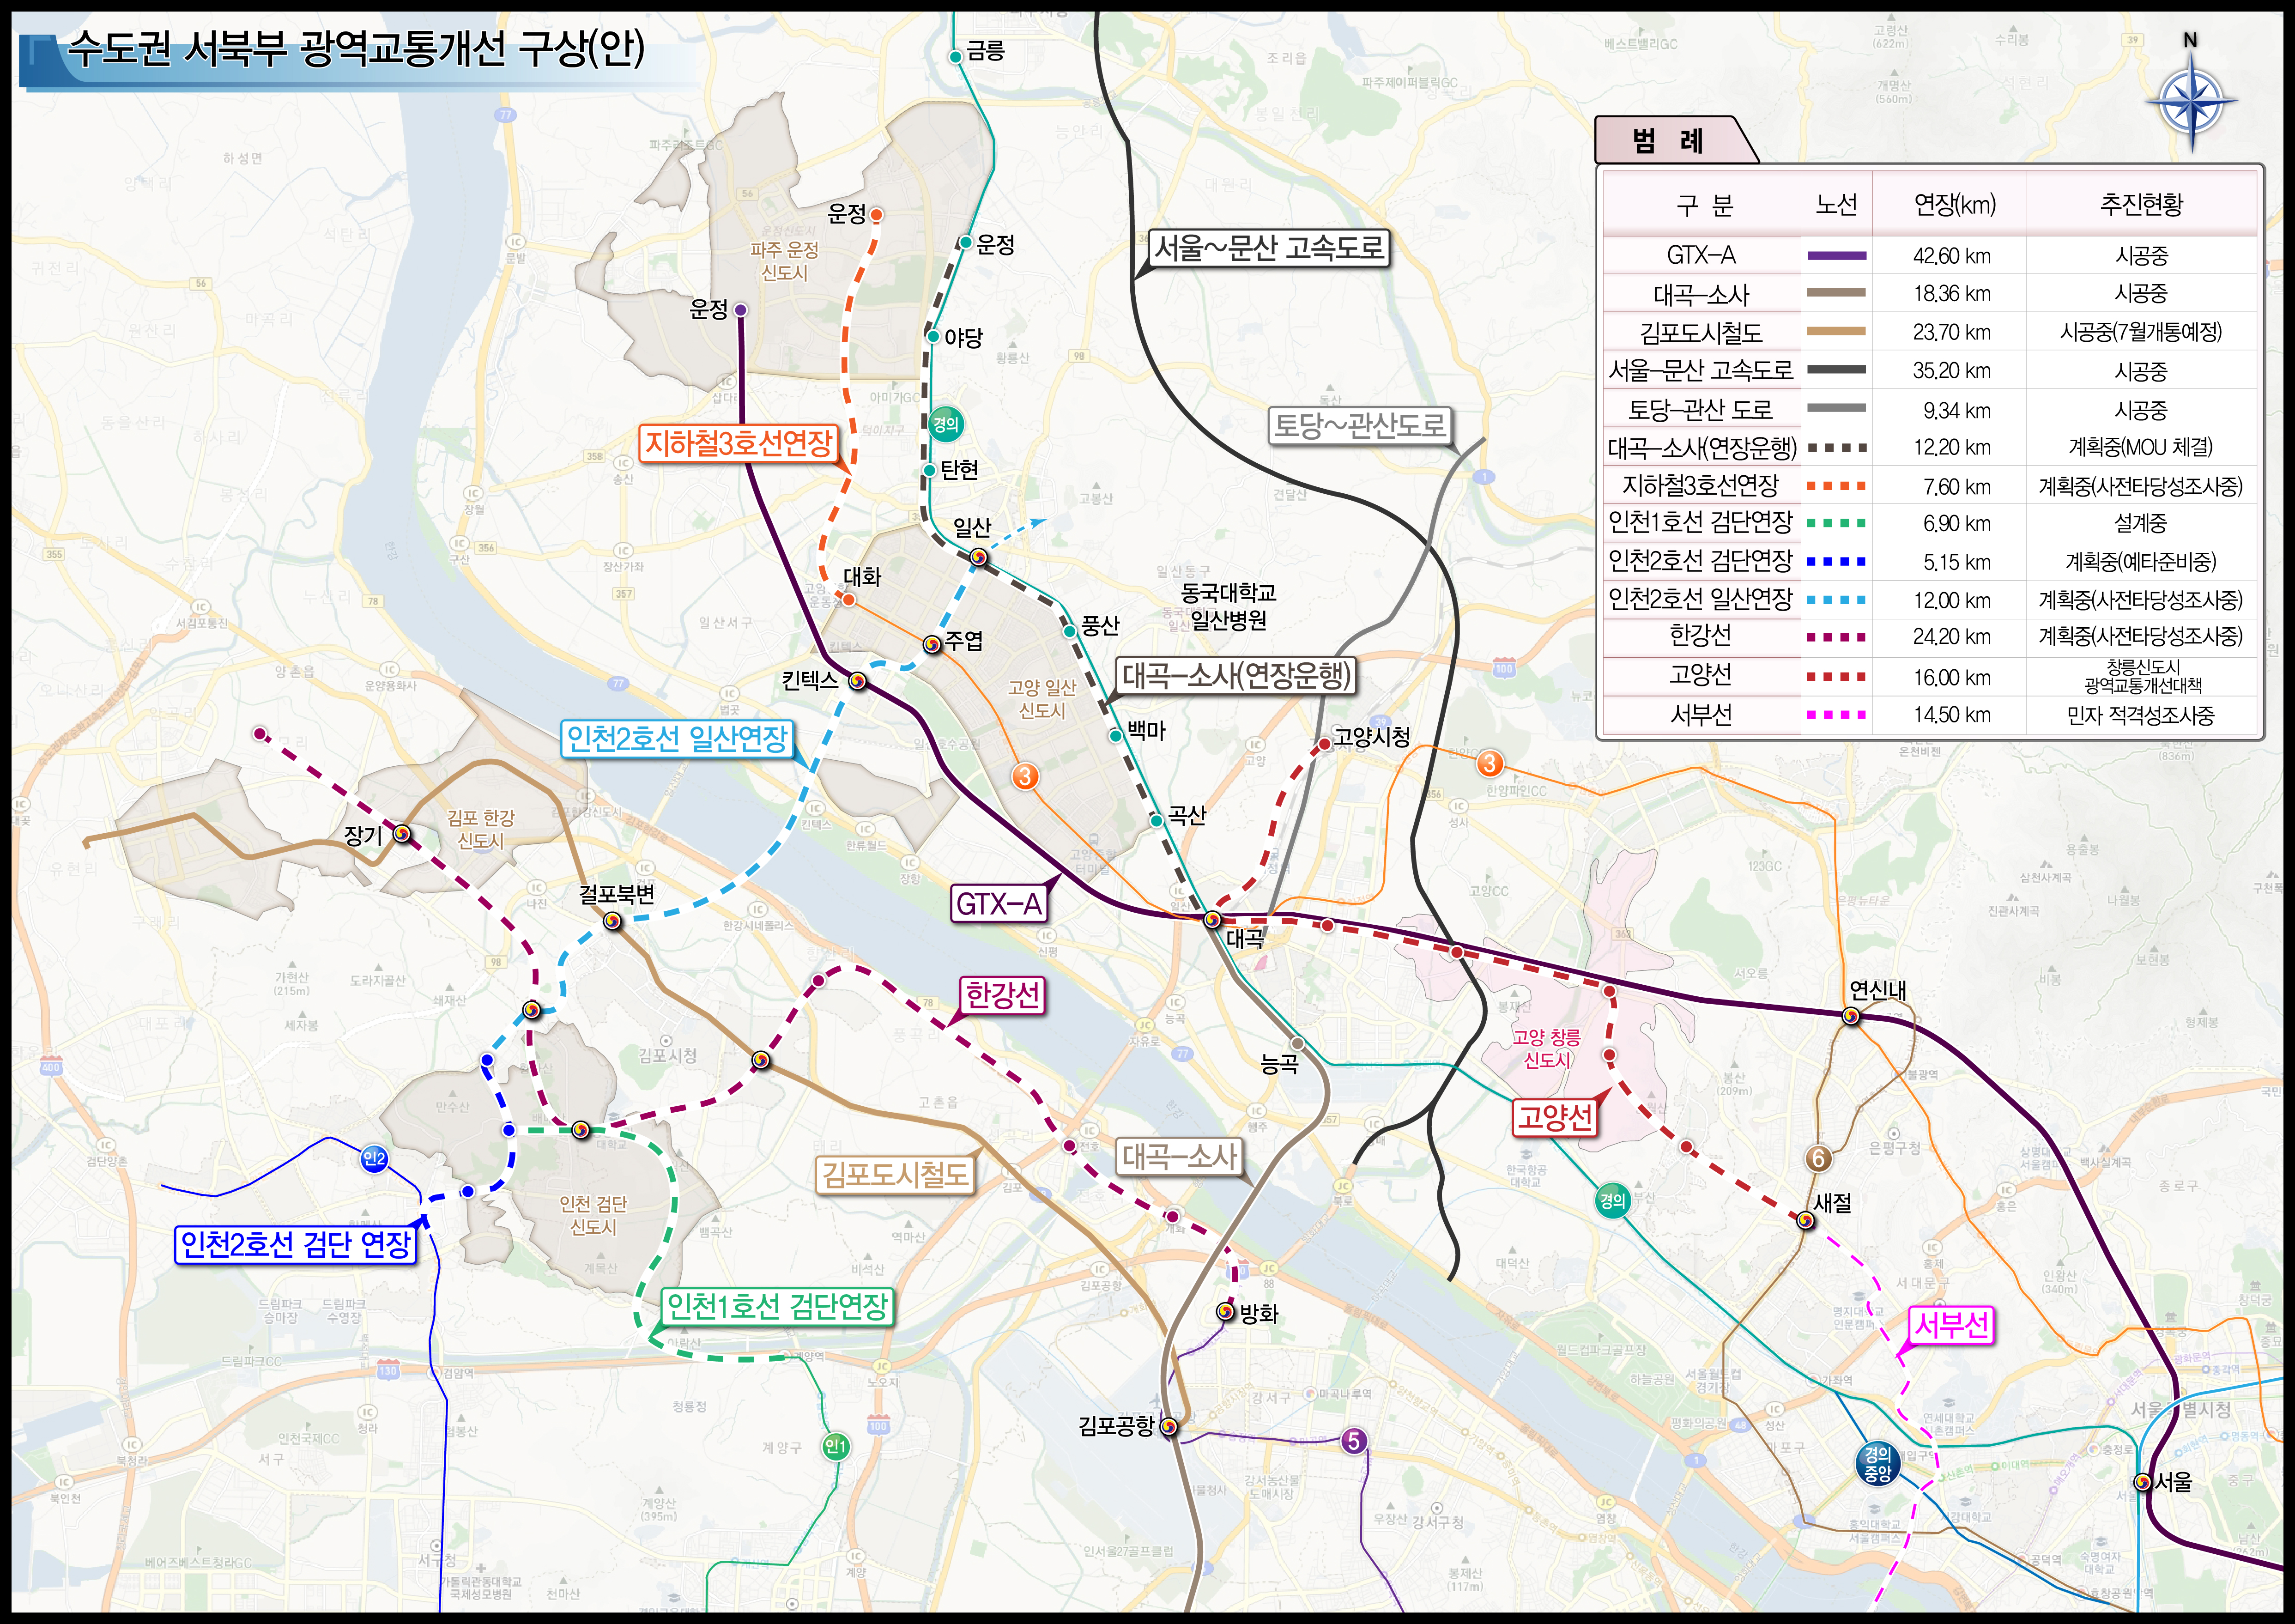Select the 범례 legend tab header
The width and height of the screenshot is (2295, 1624).
click(1668, 141)
